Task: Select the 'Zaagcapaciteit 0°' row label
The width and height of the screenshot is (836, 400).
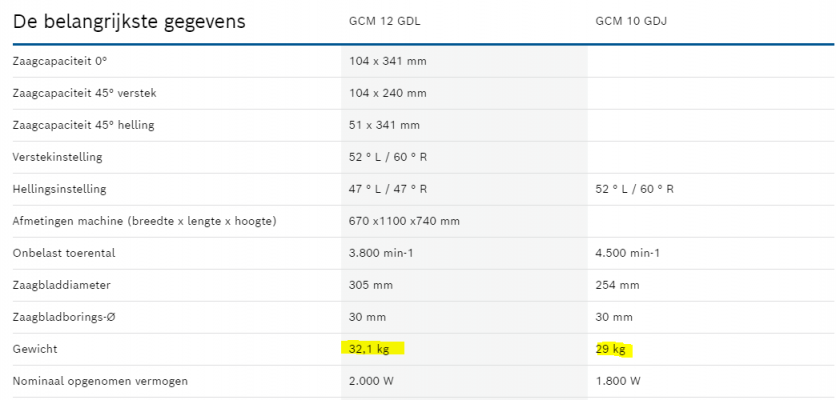Action: [x=60, y=61]
